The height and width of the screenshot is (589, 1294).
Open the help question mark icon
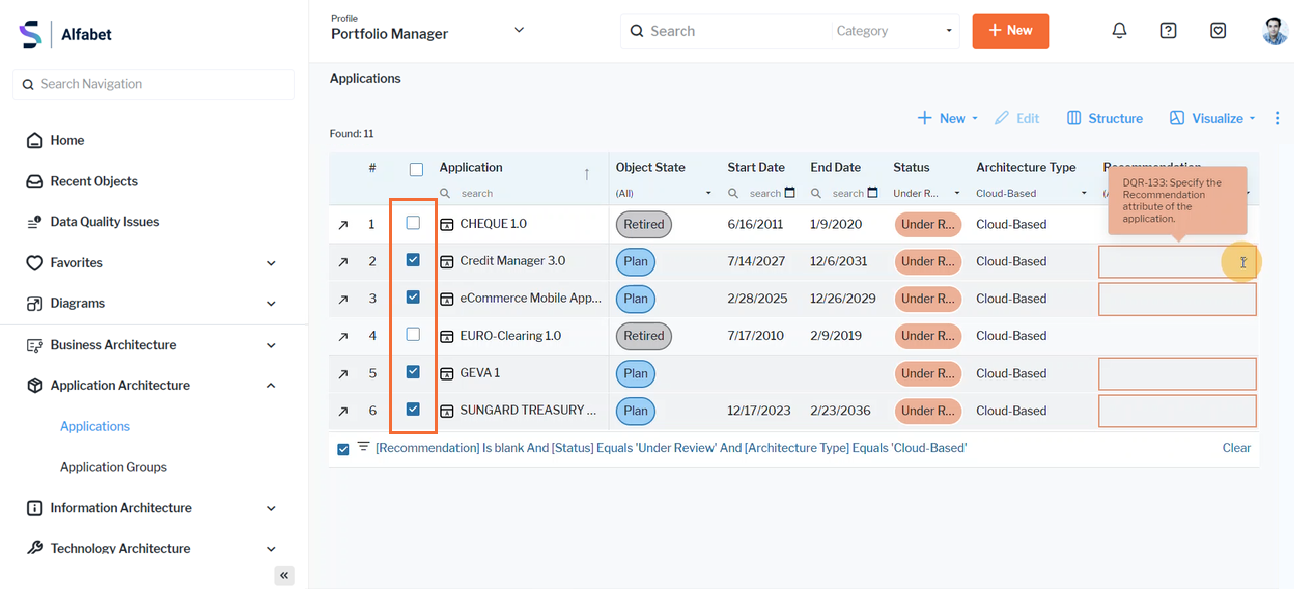click(1168, 31)
